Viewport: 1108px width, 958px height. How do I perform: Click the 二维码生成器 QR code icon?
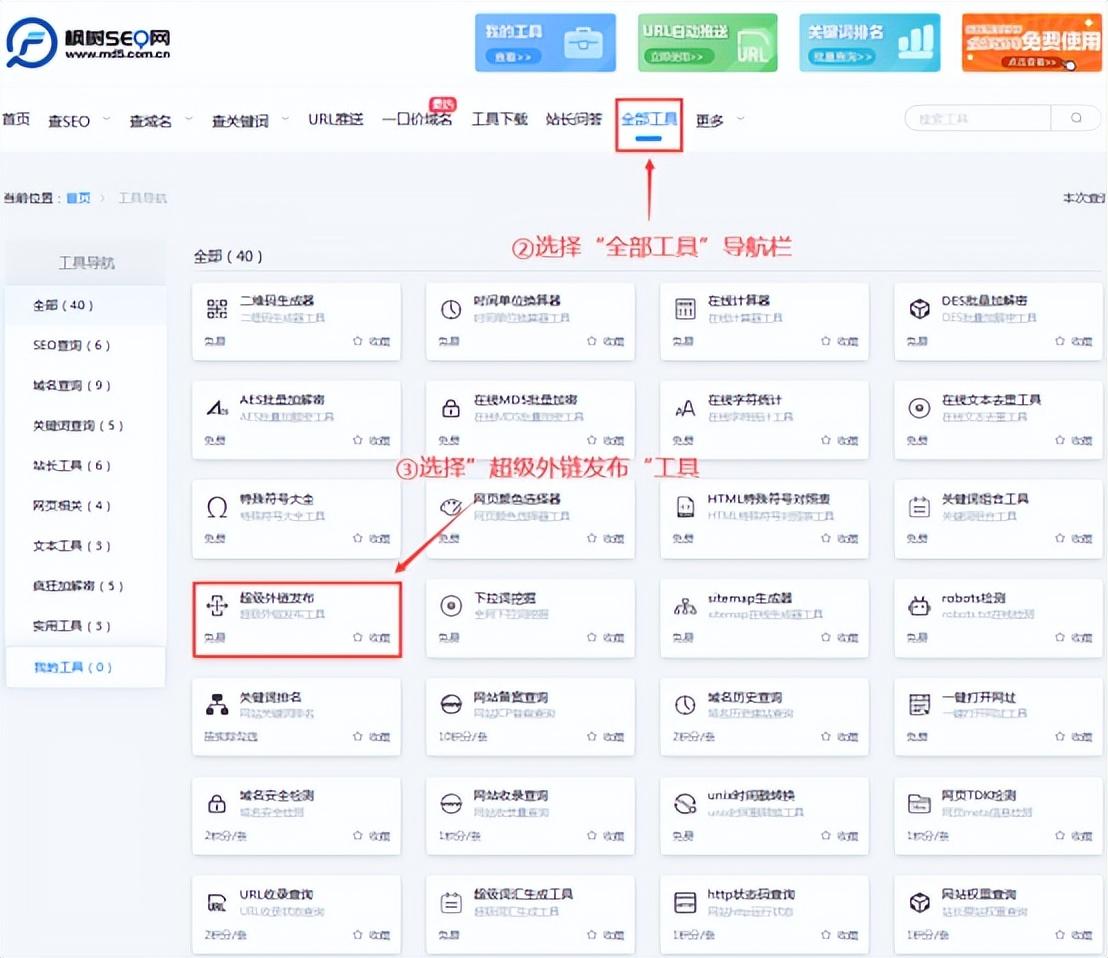click(217, 309)
